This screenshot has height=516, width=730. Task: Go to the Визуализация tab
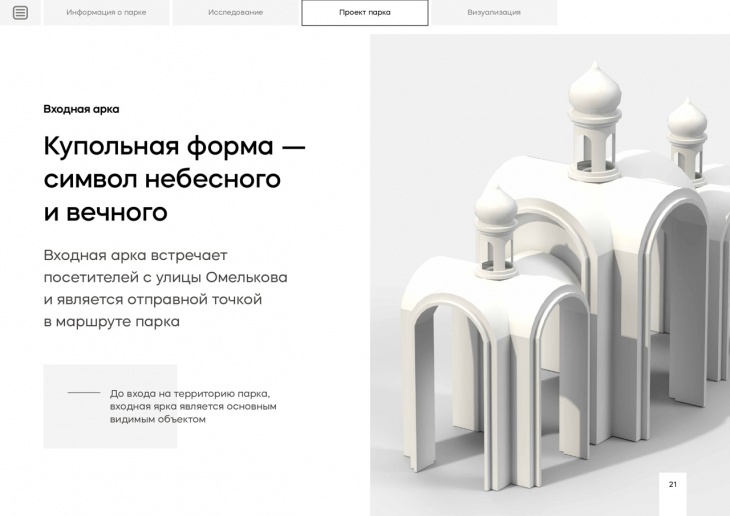[494, 13]
